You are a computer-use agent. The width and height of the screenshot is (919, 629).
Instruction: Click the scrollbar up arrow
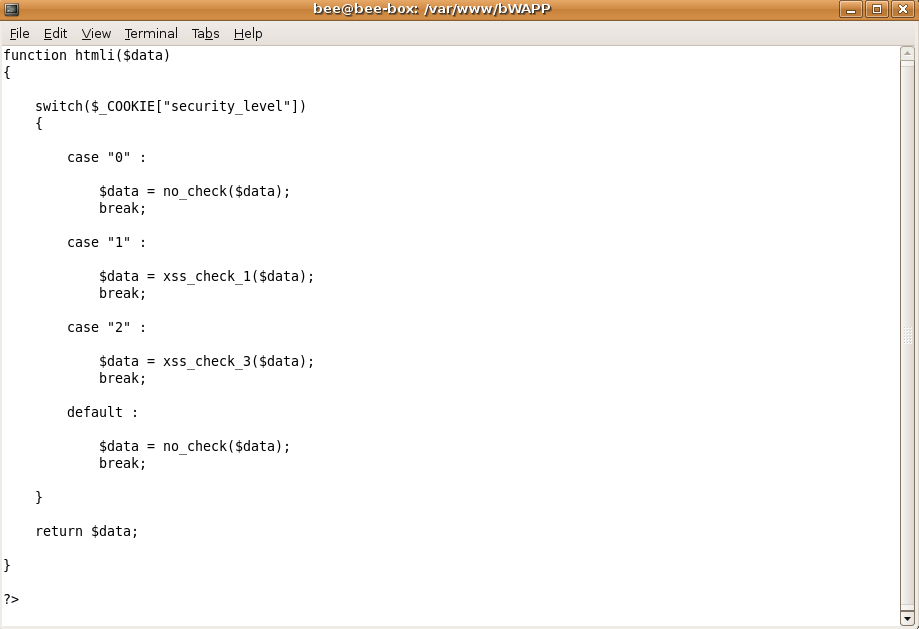[907, 53]
